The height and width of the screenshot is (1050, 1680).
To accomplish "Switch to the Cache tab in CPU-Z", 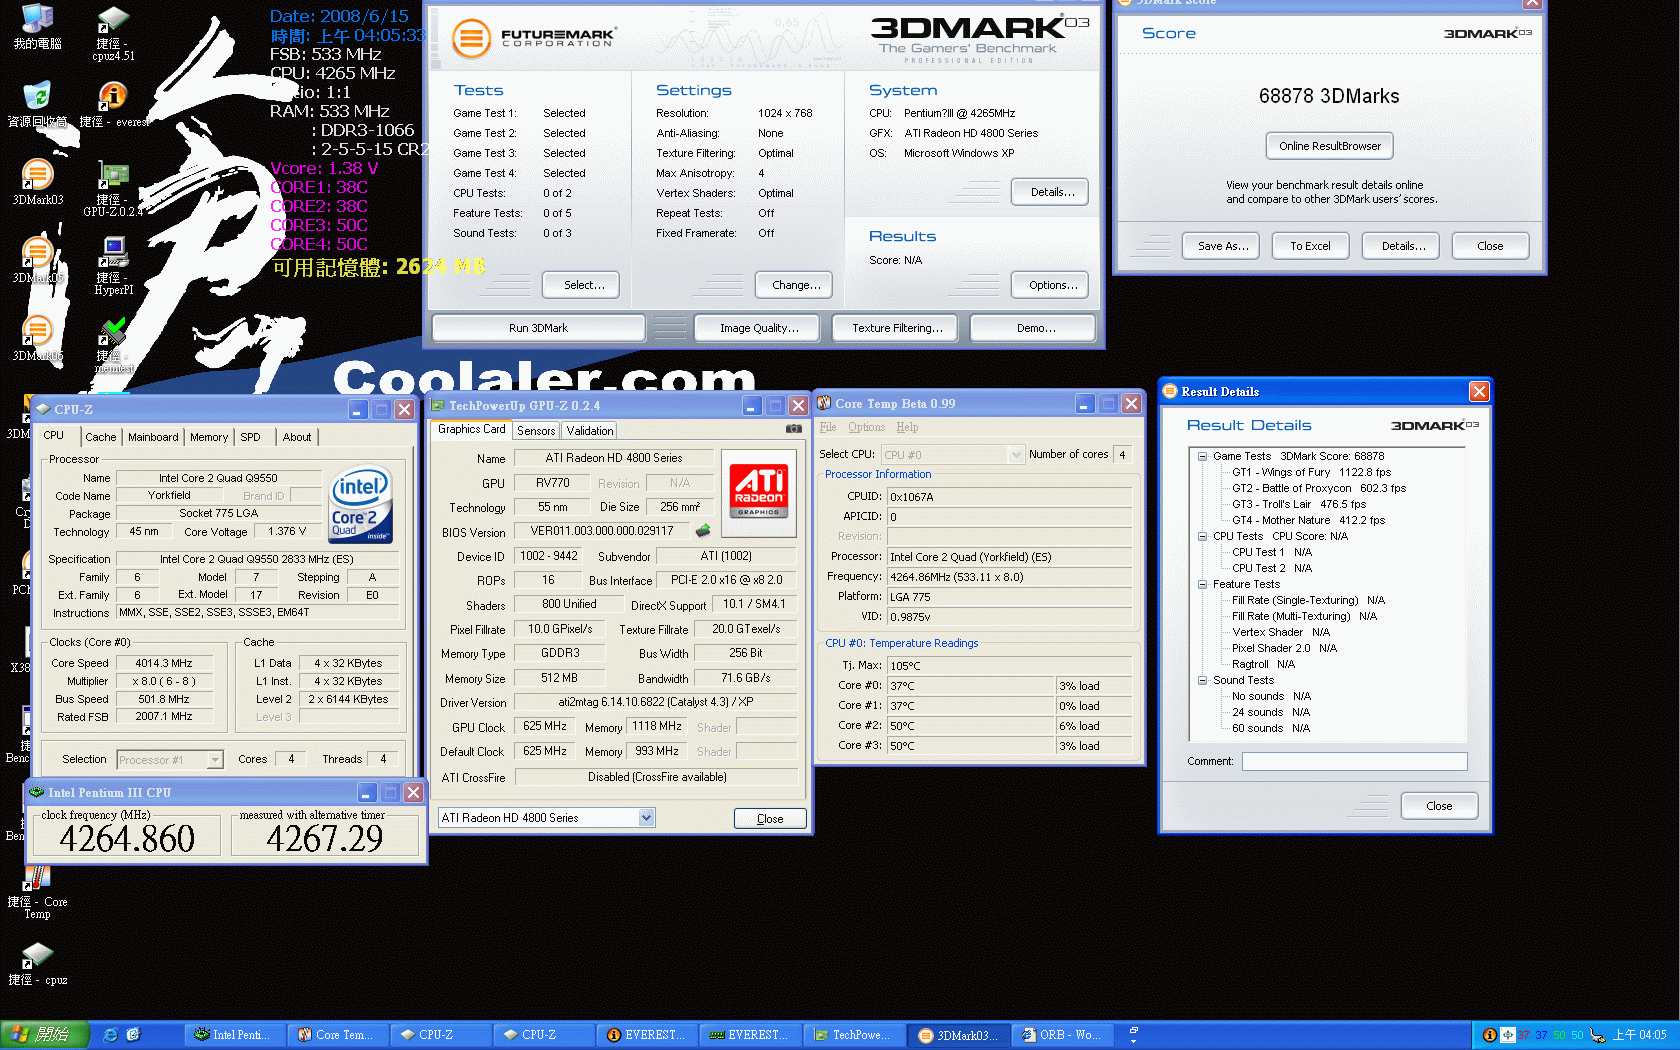I will 100,437.
